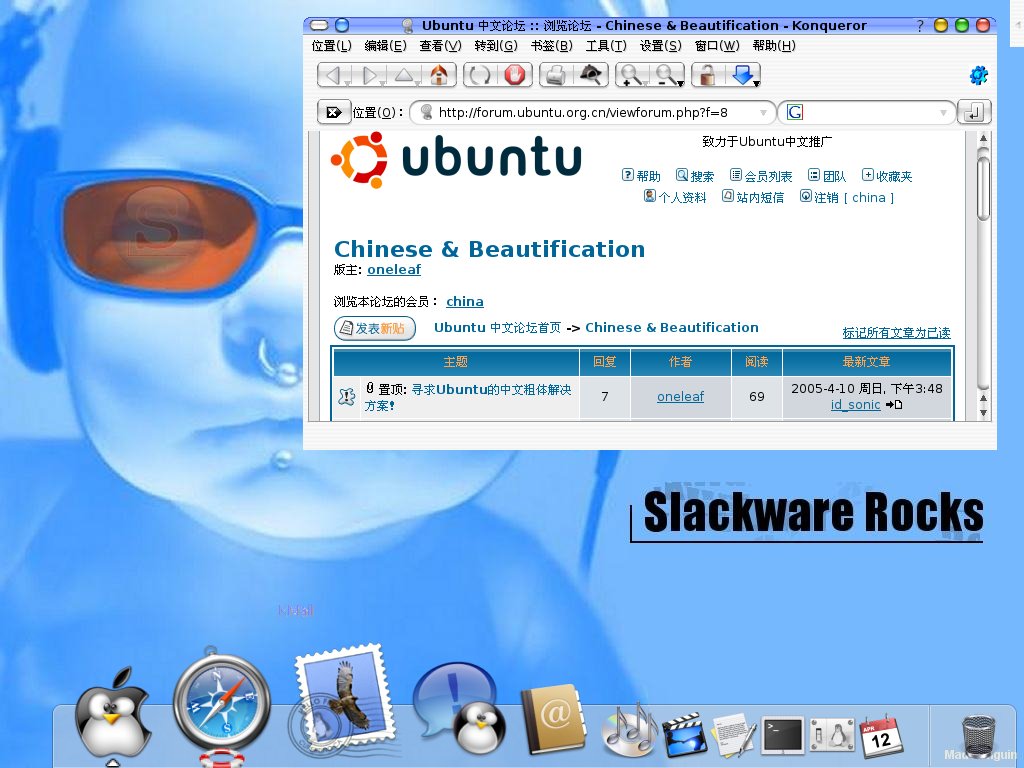The height and width of the screenshot is (768, 1024).
Task: Expand the location URL history dropdown
Action: pyautogui.click(x=763, y=112)
